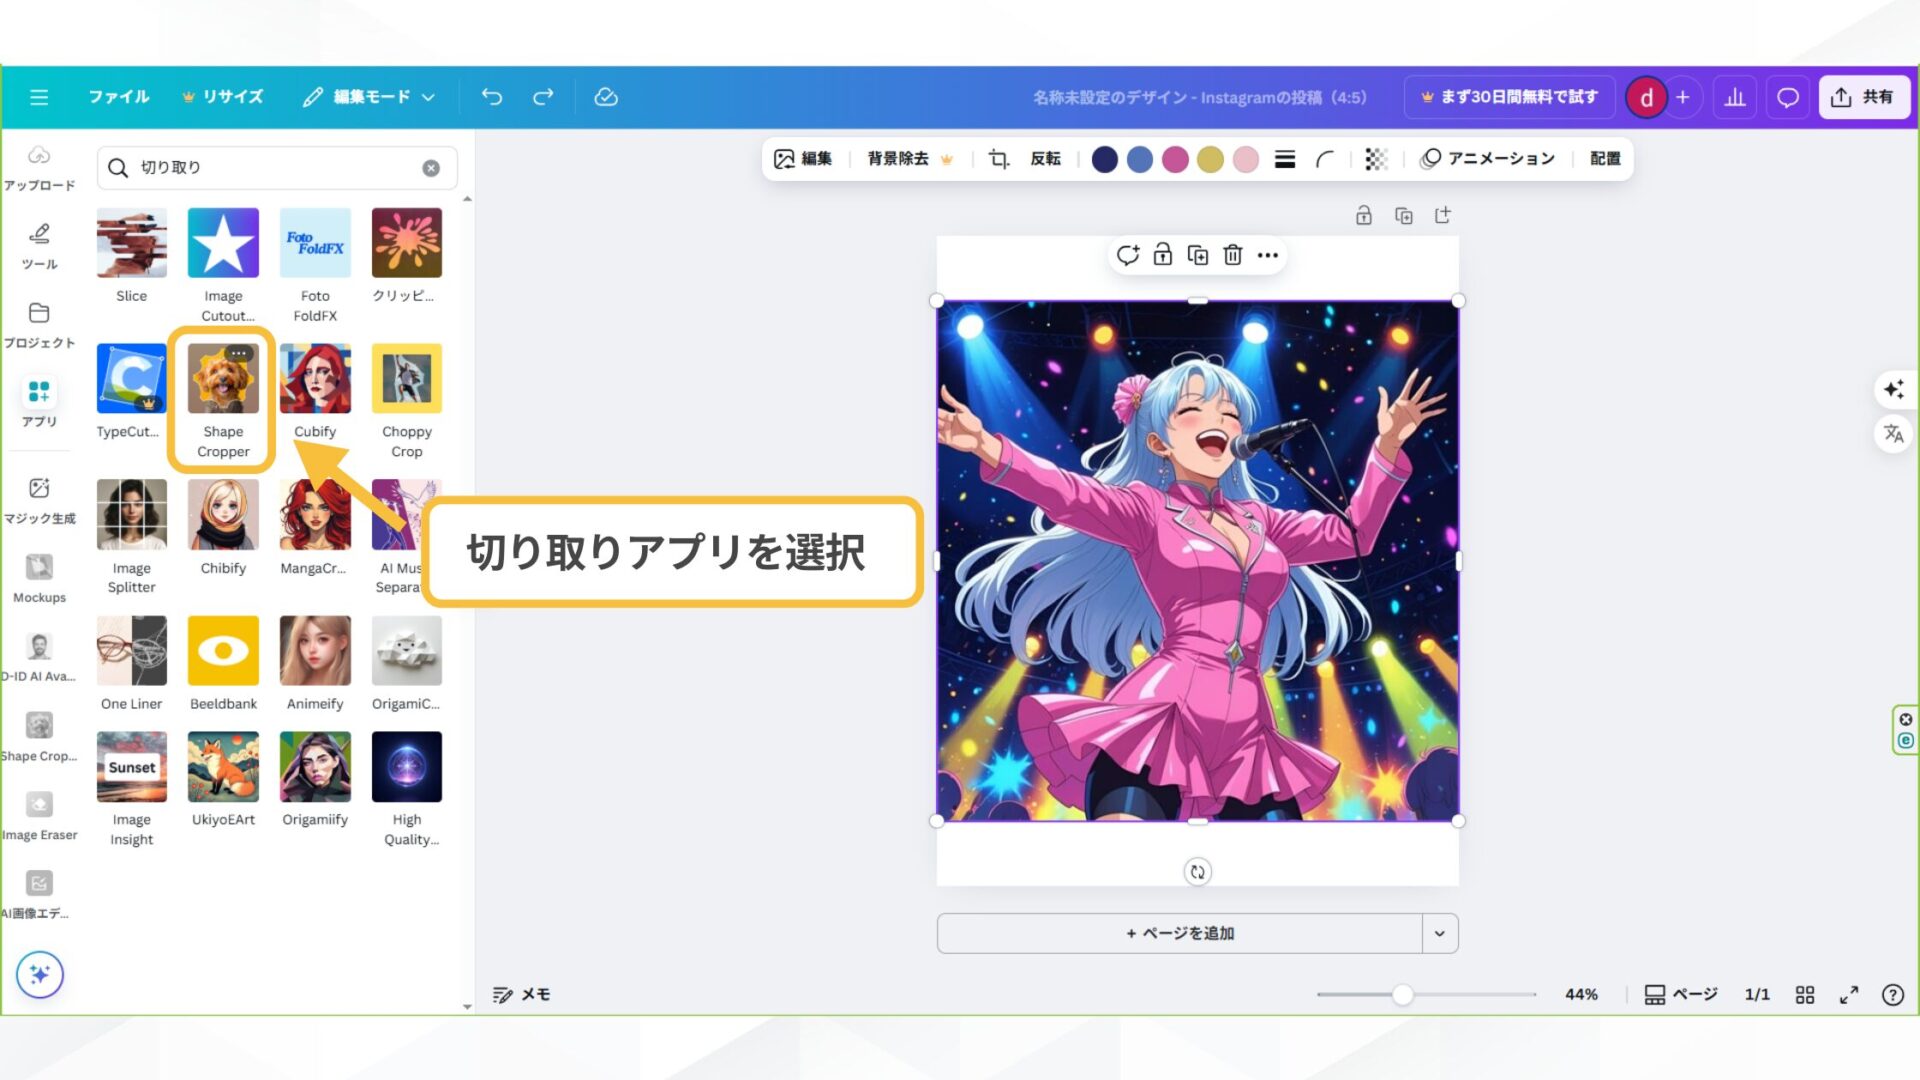
Task: Open the マジック生成 panel
Action: 39,497
